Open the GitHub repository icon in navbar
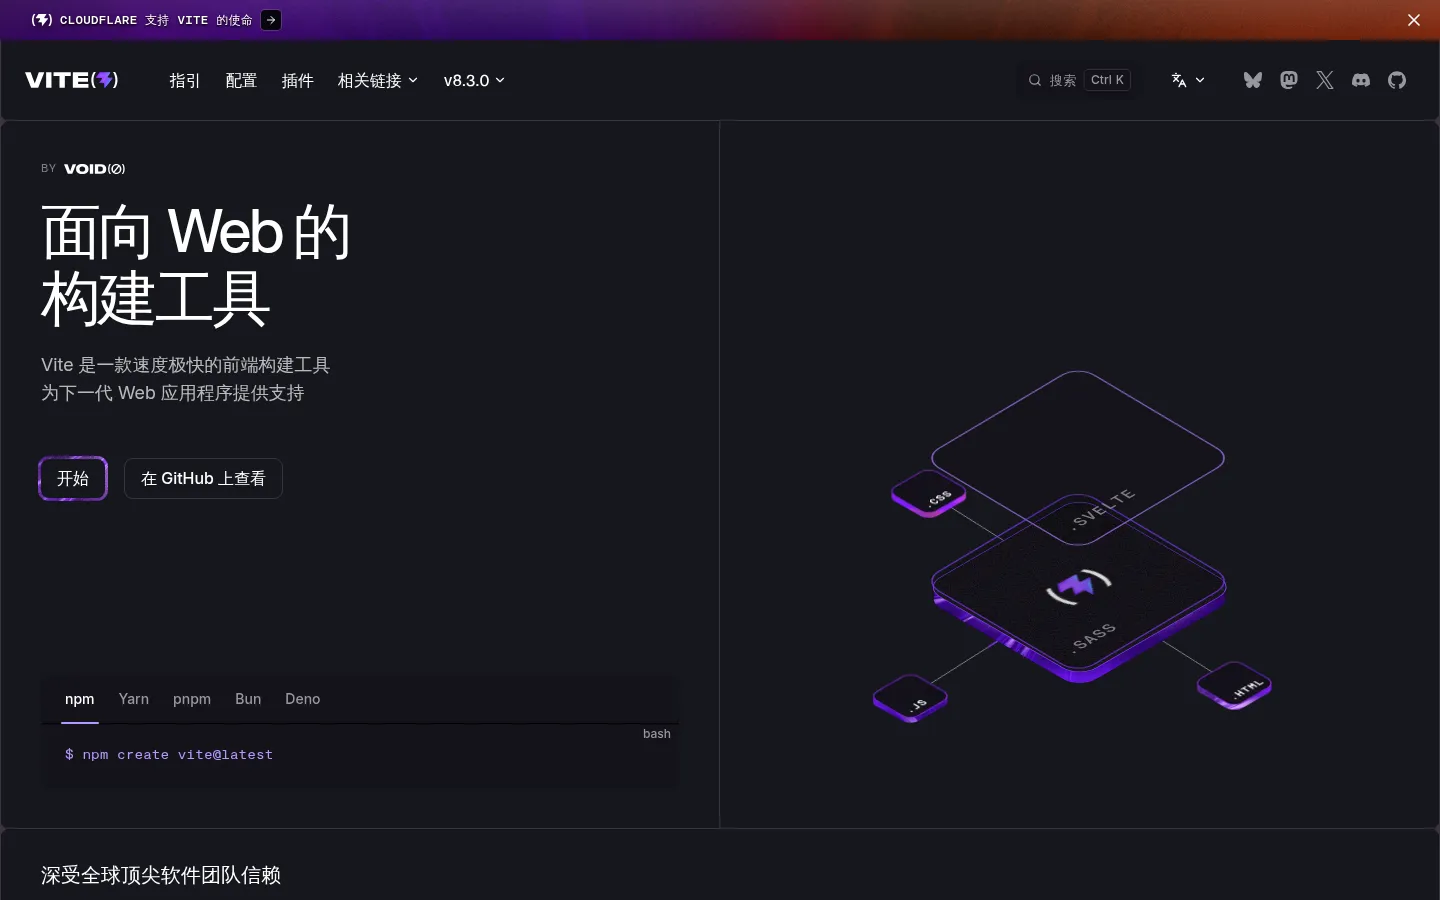This screenshot has height=900, width=1440. [1397, 80]
